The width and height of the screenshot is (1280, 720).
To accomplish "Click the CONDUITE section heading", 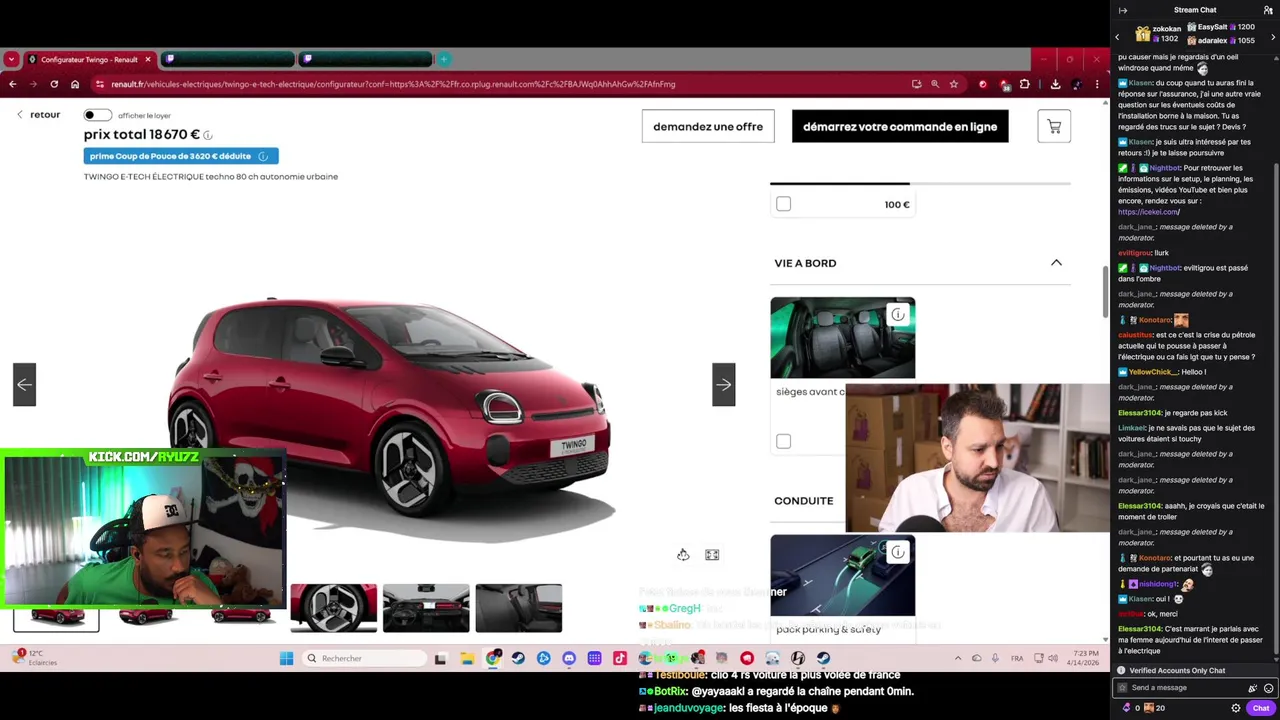I will 803,501.
